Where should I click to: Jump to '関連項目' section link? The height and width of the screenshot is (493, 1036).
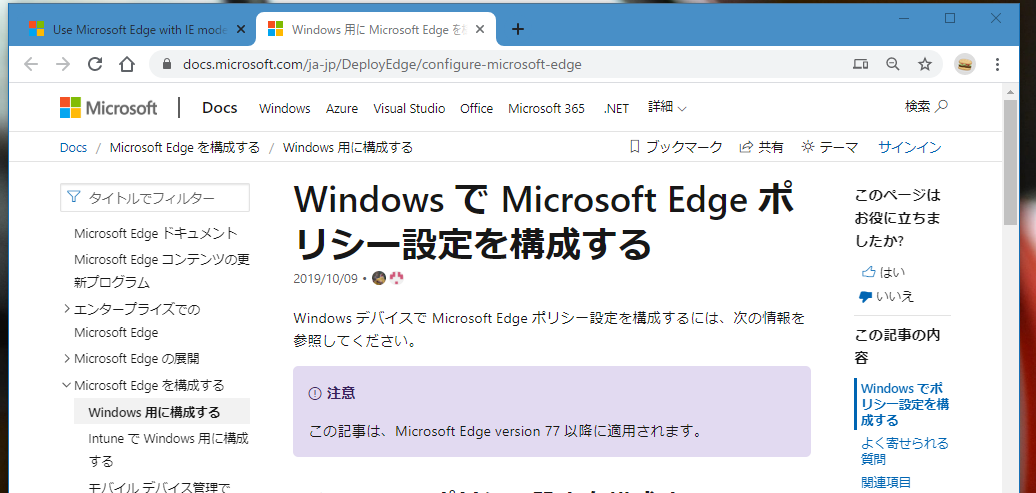tap(886, 482)
